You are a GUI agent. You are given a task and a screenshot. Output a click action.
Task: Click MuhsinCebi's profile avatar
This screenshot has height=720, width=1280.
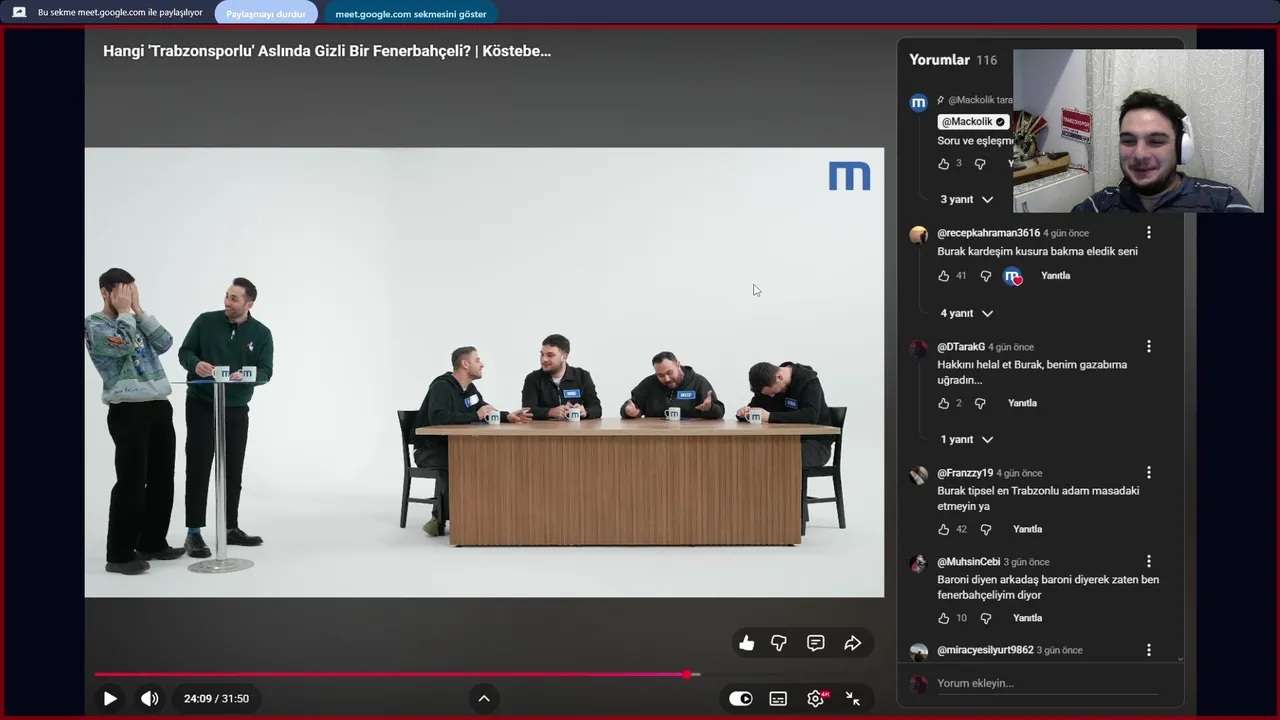point(918,564)
